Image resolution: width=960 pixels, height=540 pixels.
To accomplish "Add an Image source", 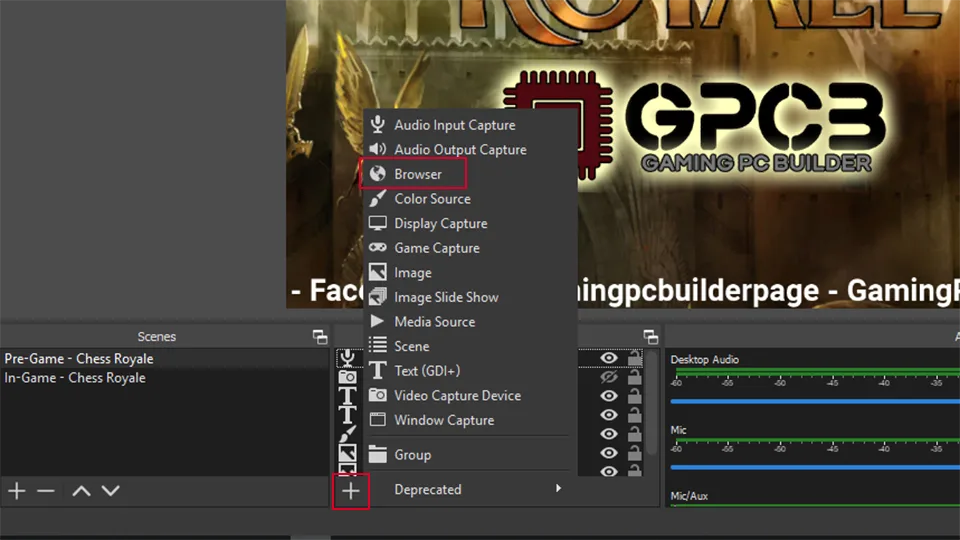I will point(470,272).
